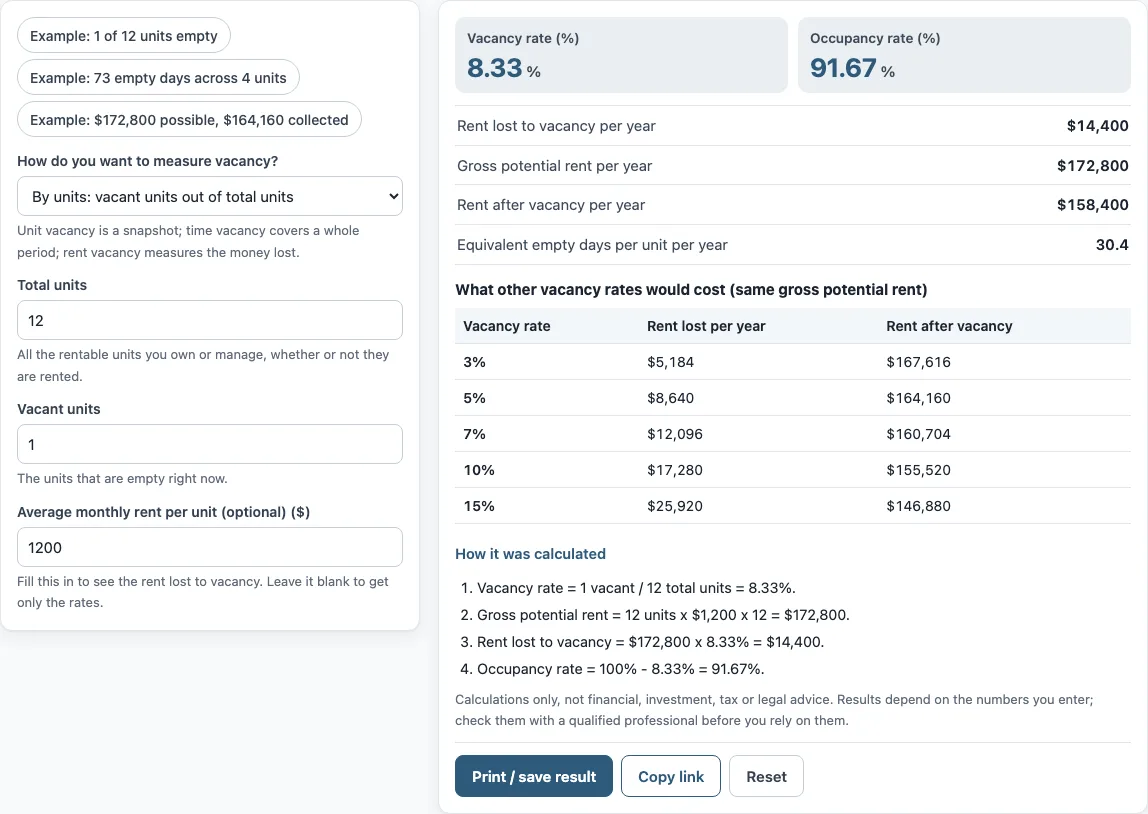Select the Occupancy rate 91.67 value
This screenshot has width=1148, height=814.
pyautogui.click(x=843, y=68)
